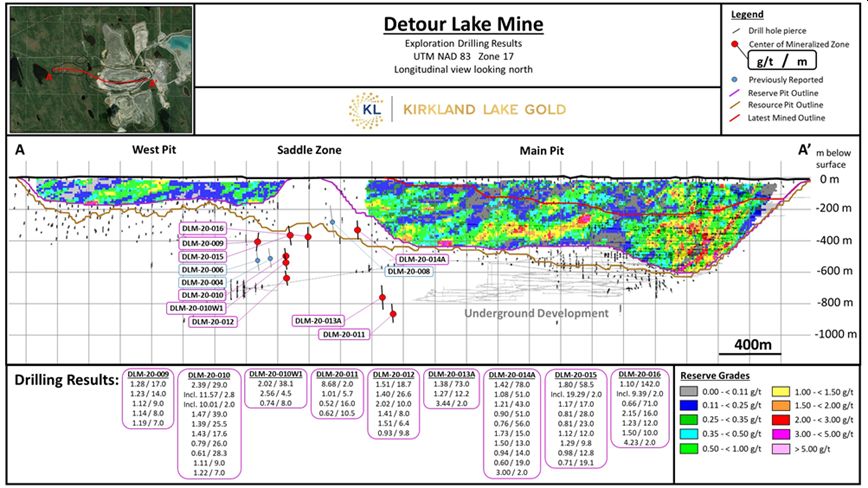
Task: Click the purple Reserve Pit Outline line symbol
Action: tap(735, 93)
